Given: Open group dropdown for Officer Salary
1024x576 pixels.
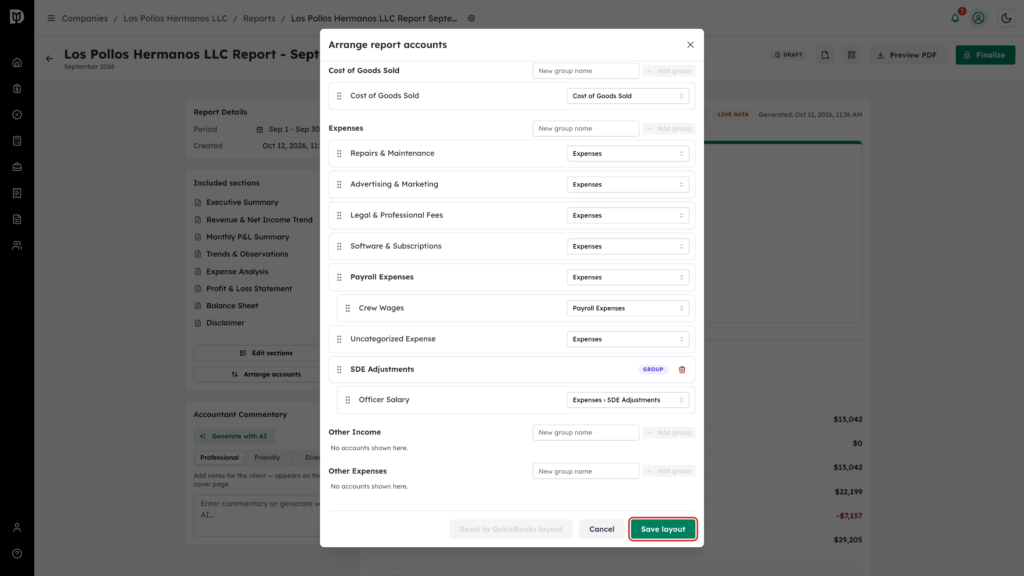Looking at the screenshot, I should (628, 400).
